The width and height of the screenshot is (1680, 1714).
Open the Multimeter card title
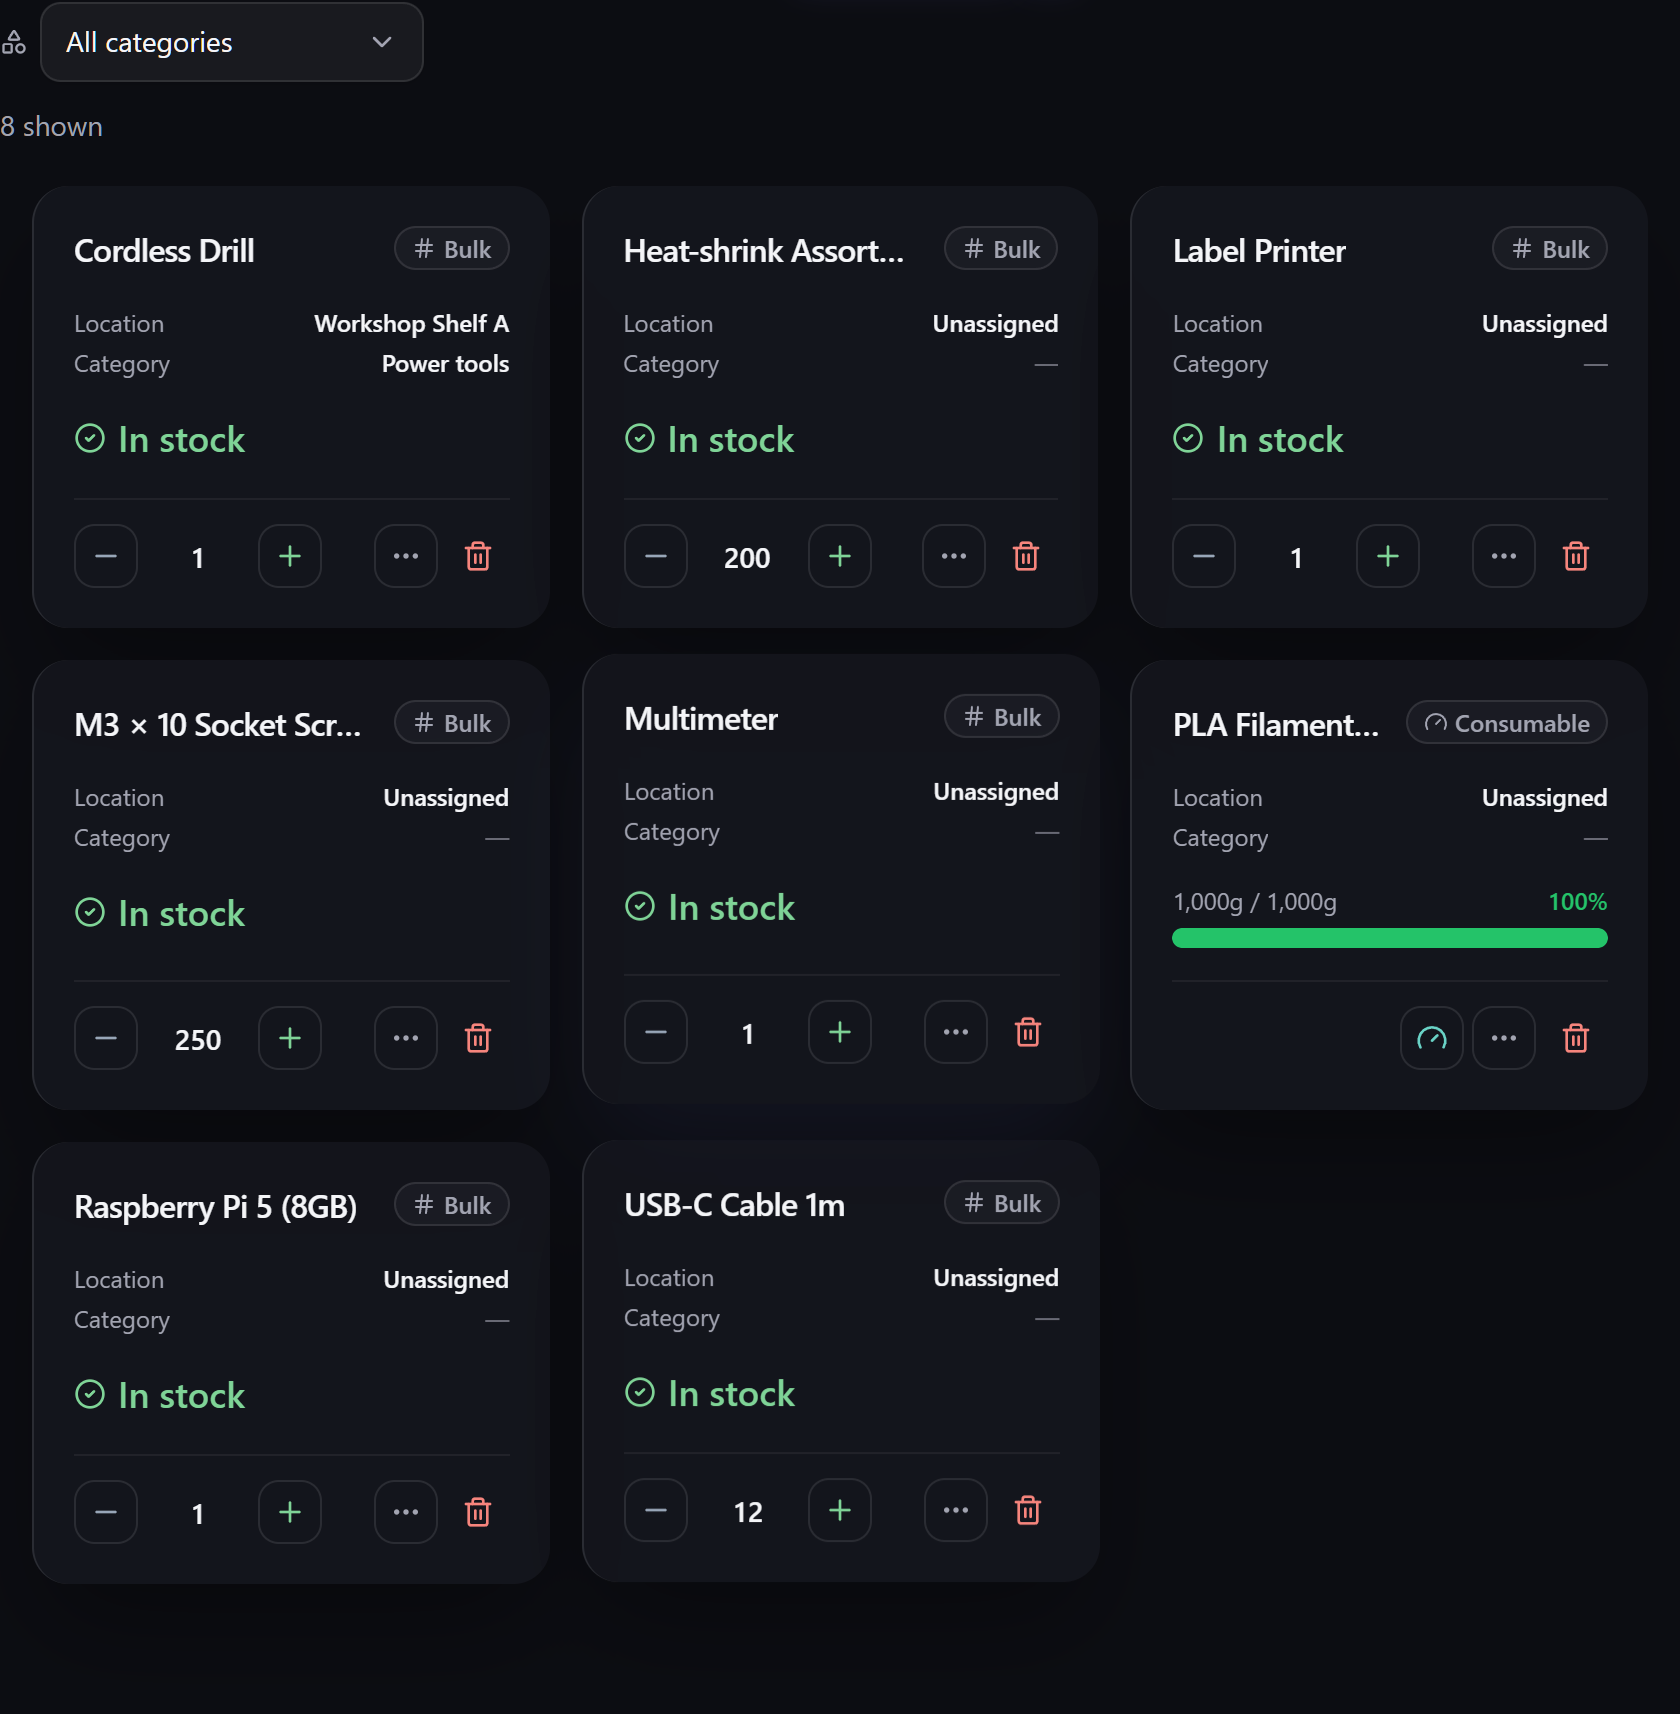click(701, 719)
